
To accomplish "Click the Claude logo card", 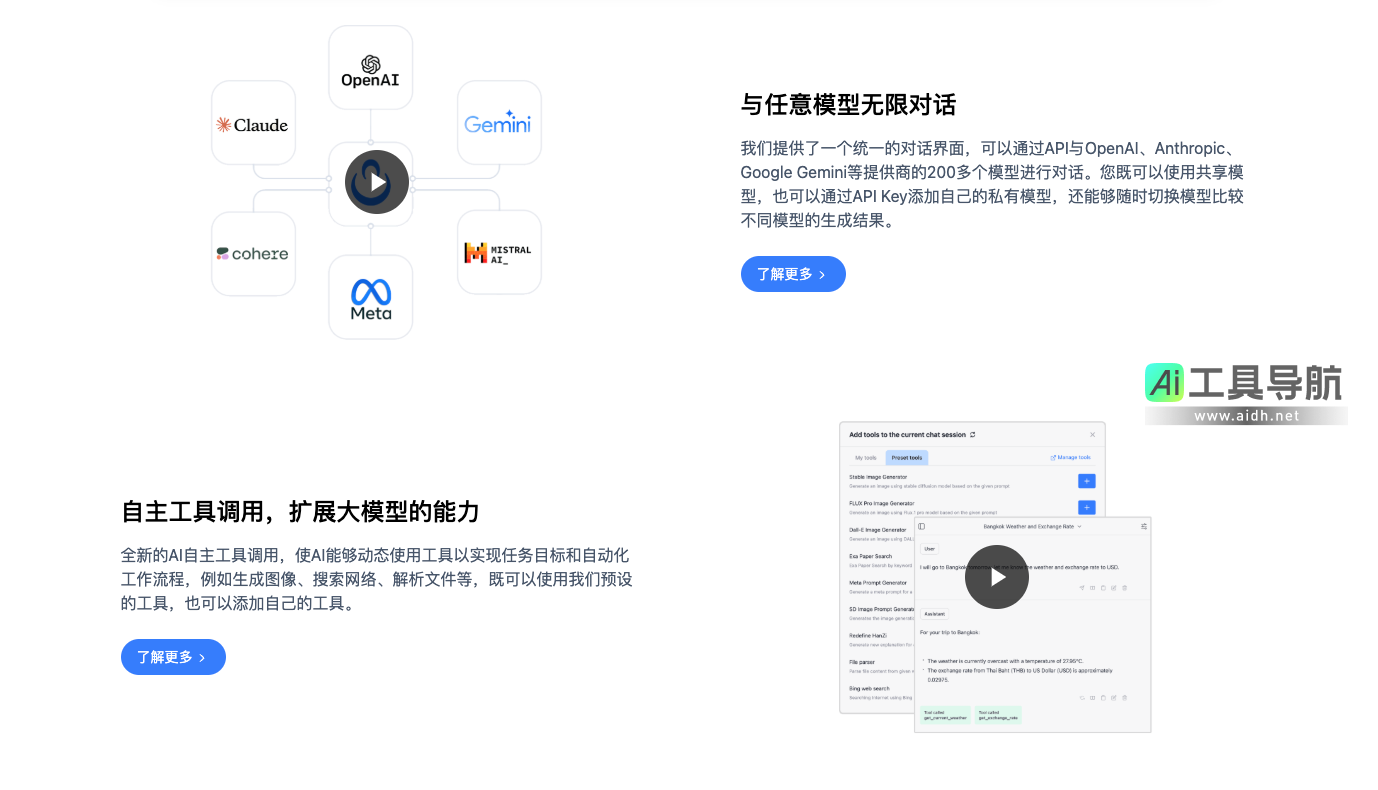I will 253,124.
